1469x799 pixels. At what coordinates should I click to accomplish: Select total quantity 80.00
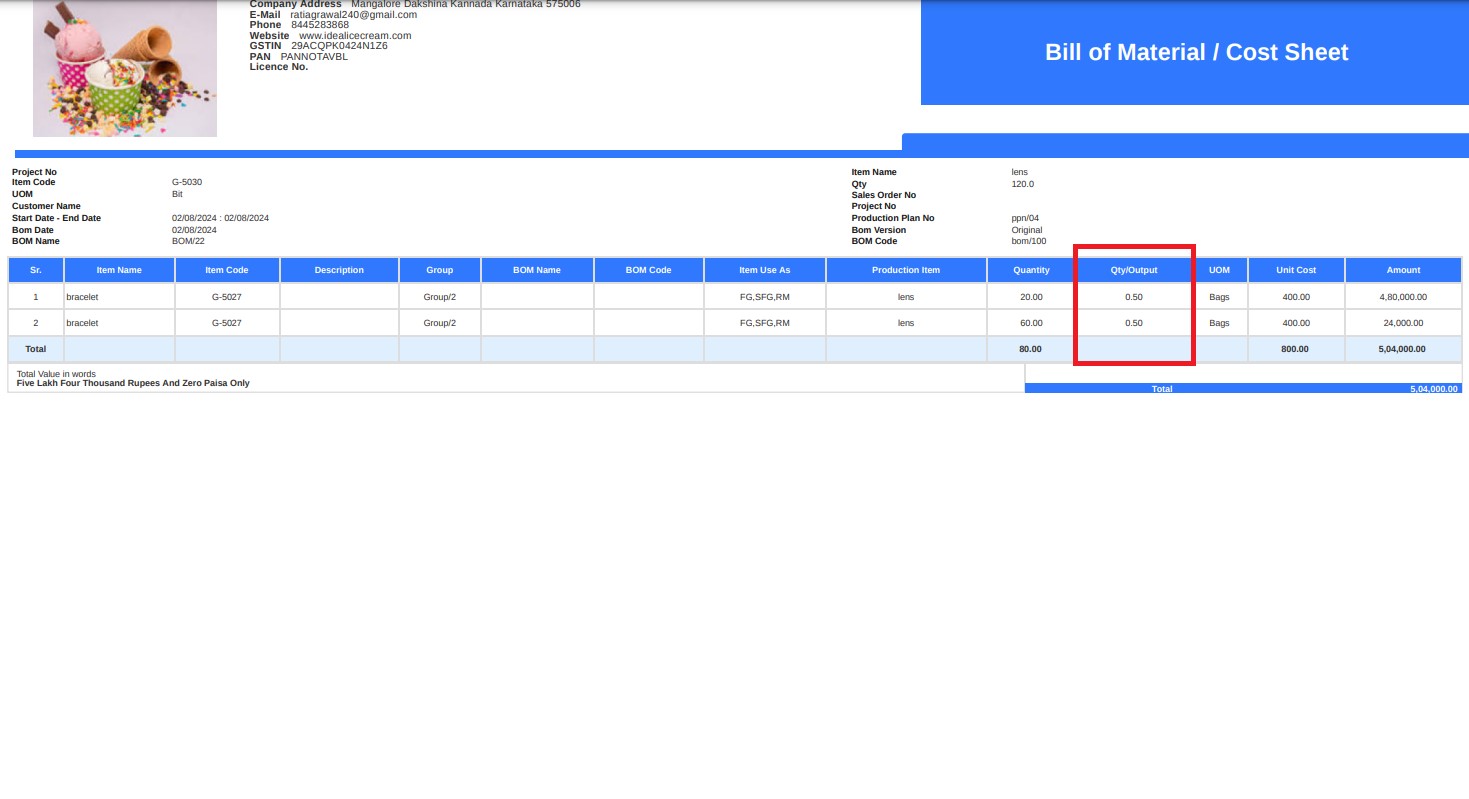[1031, 349]
